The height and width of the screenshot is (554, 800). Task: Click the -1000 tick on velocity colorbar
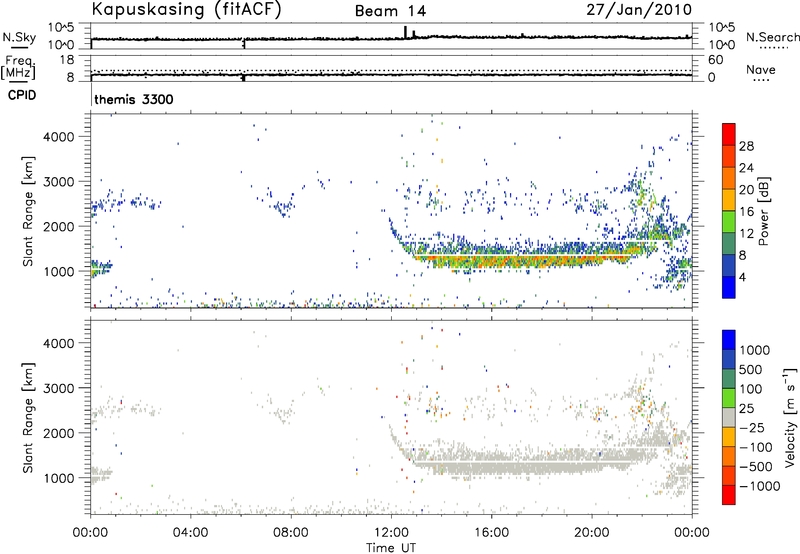[x=760, y=486]
